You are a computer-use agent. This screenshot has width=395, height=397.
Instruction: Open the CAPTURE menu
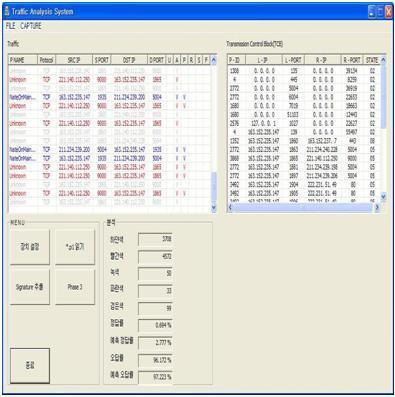point(31,26)
